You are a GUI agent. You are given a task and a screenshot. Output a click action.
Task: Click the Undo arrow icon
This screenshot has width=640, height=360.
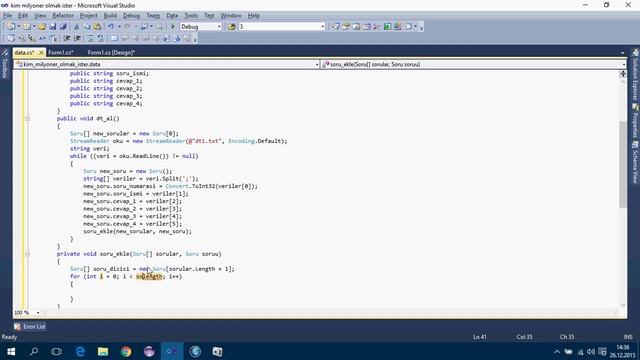click(x=111, y=27)
